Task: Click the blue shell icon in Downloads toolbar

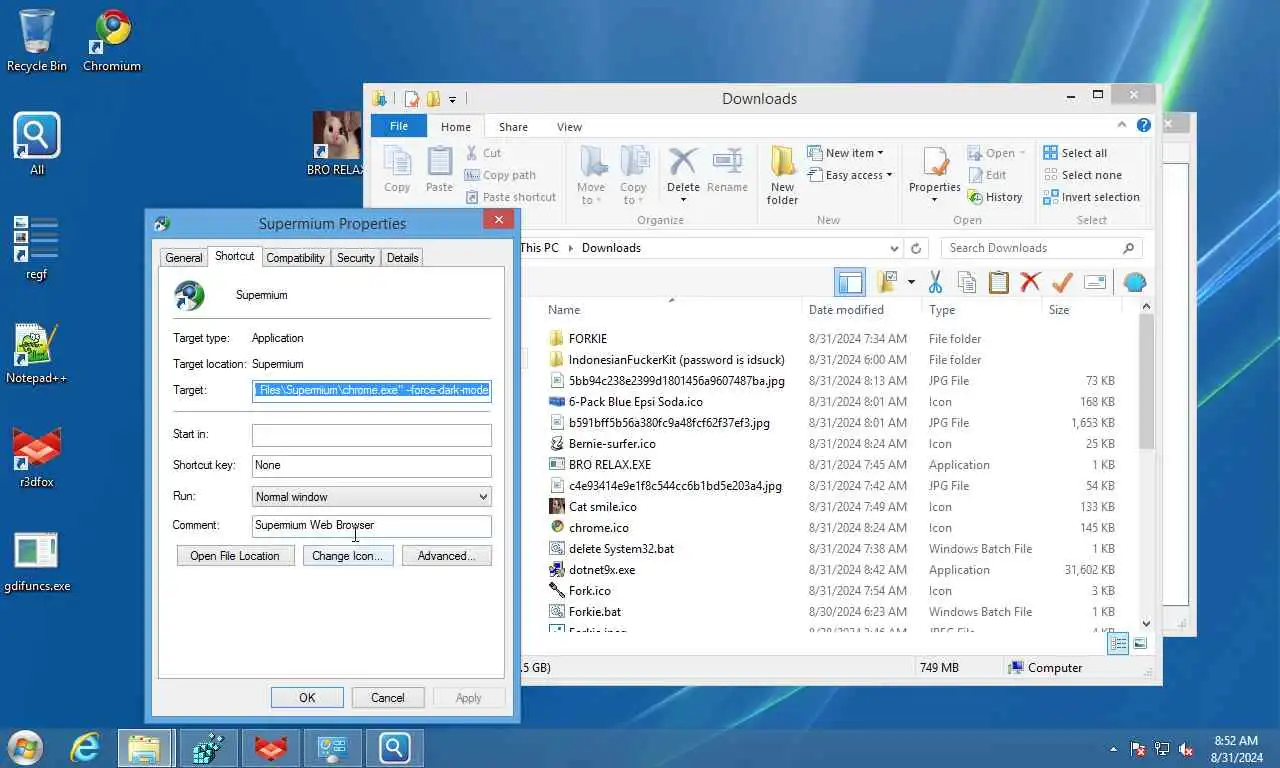Action: coord(1134,282)
